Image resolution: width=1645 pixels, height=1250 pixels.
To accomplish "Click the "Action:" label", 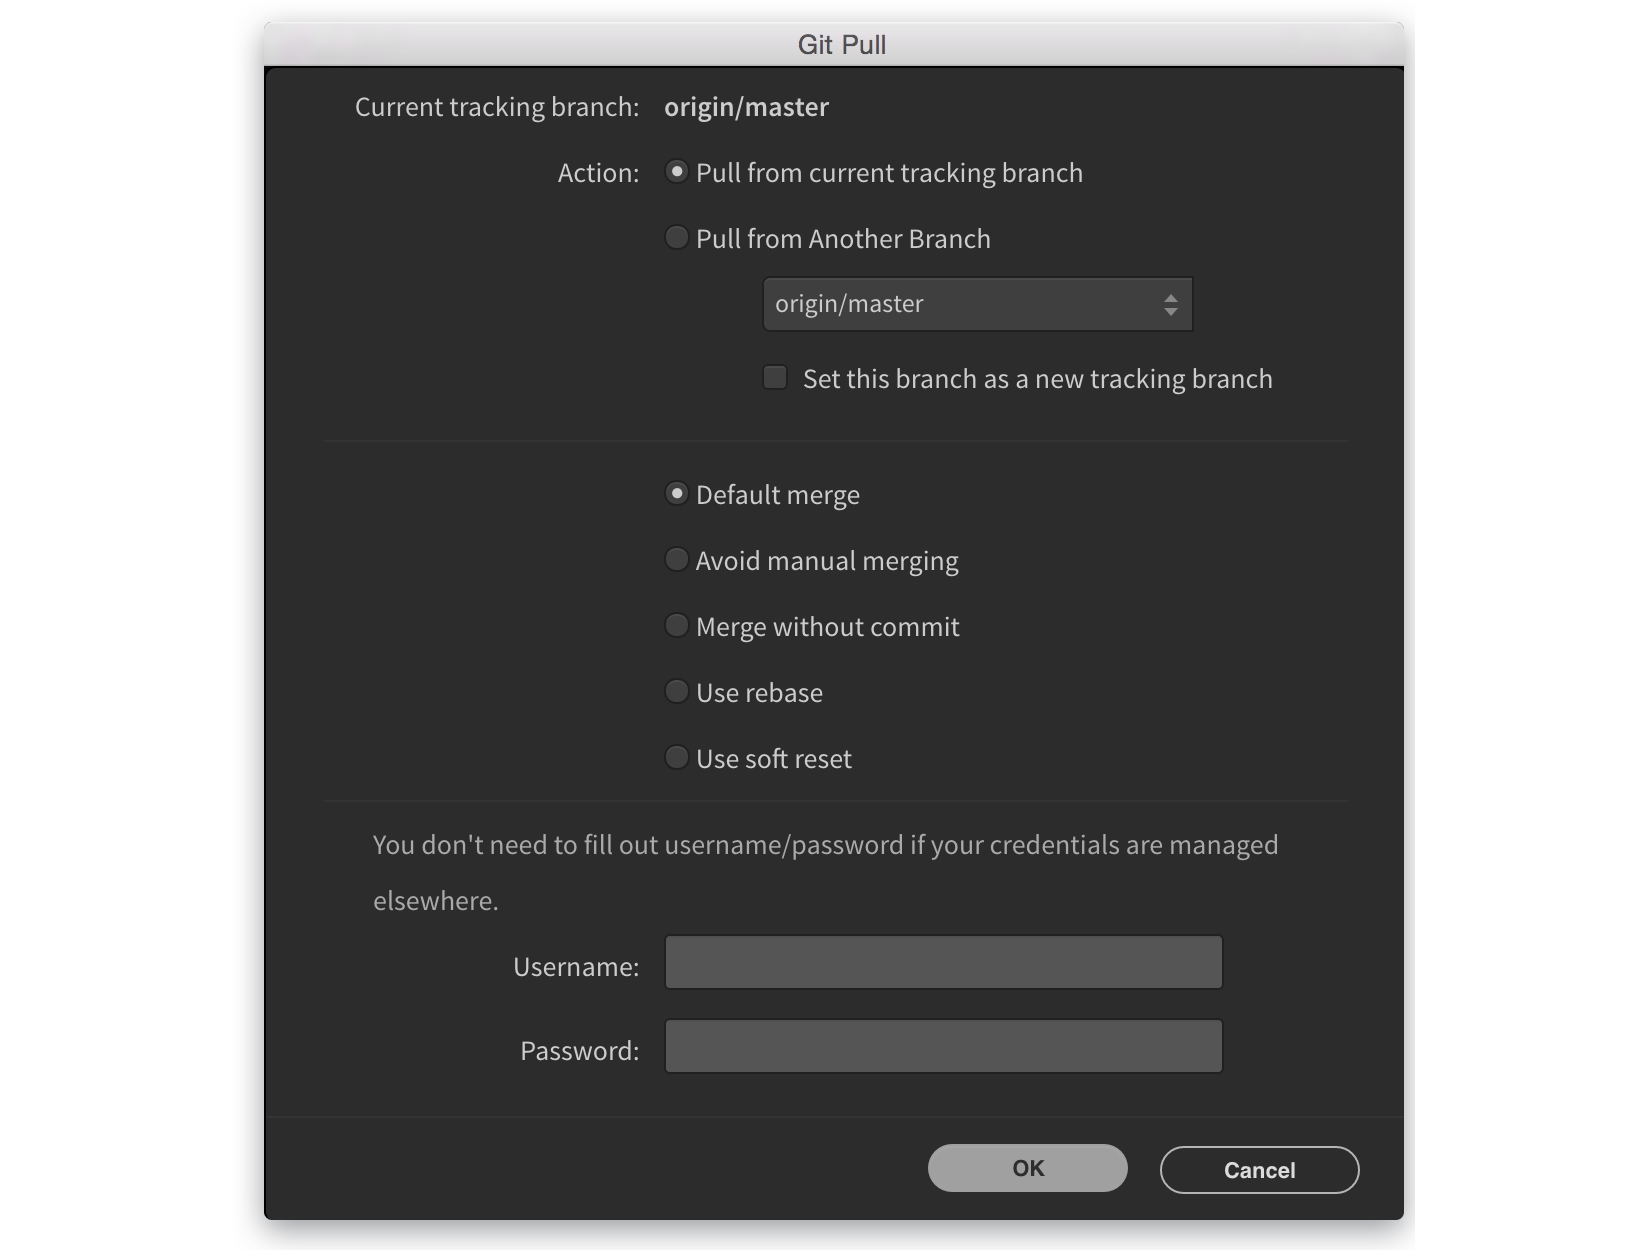I will click(597, 172).
